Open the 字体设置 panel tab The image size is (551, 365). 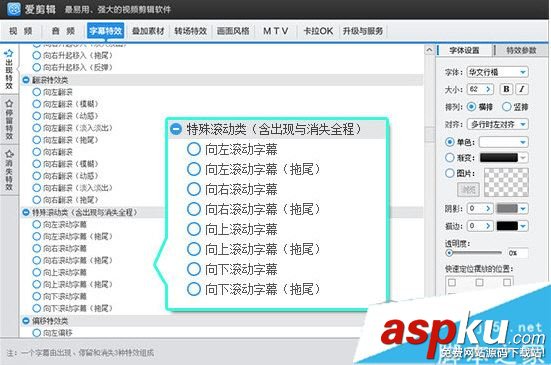coord(464,50)
